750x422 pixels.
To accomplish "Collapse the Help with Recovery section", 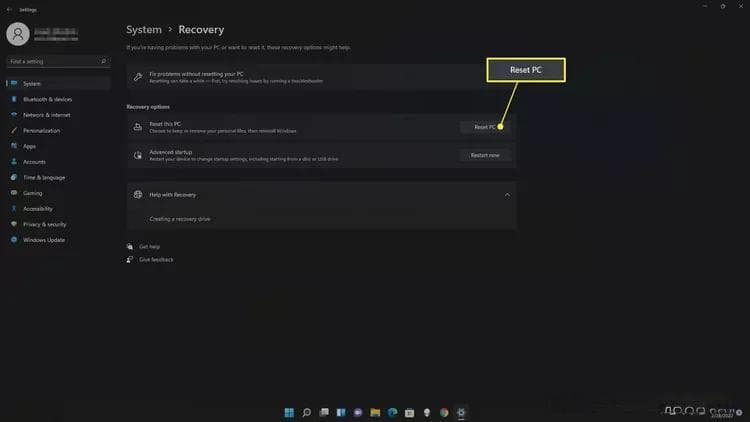I will click(507, 195).
